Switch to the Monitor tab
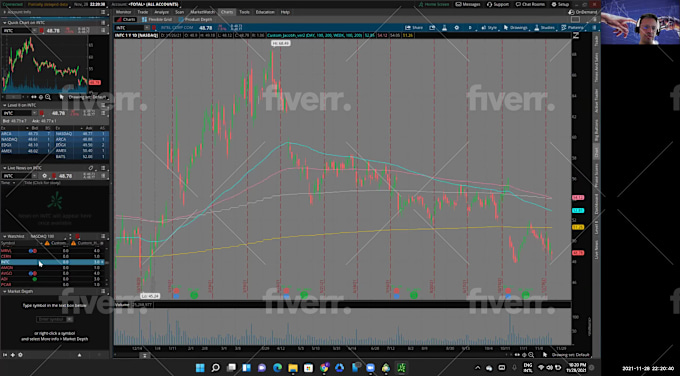Viewport: 680px width, 376px height. 124,12
